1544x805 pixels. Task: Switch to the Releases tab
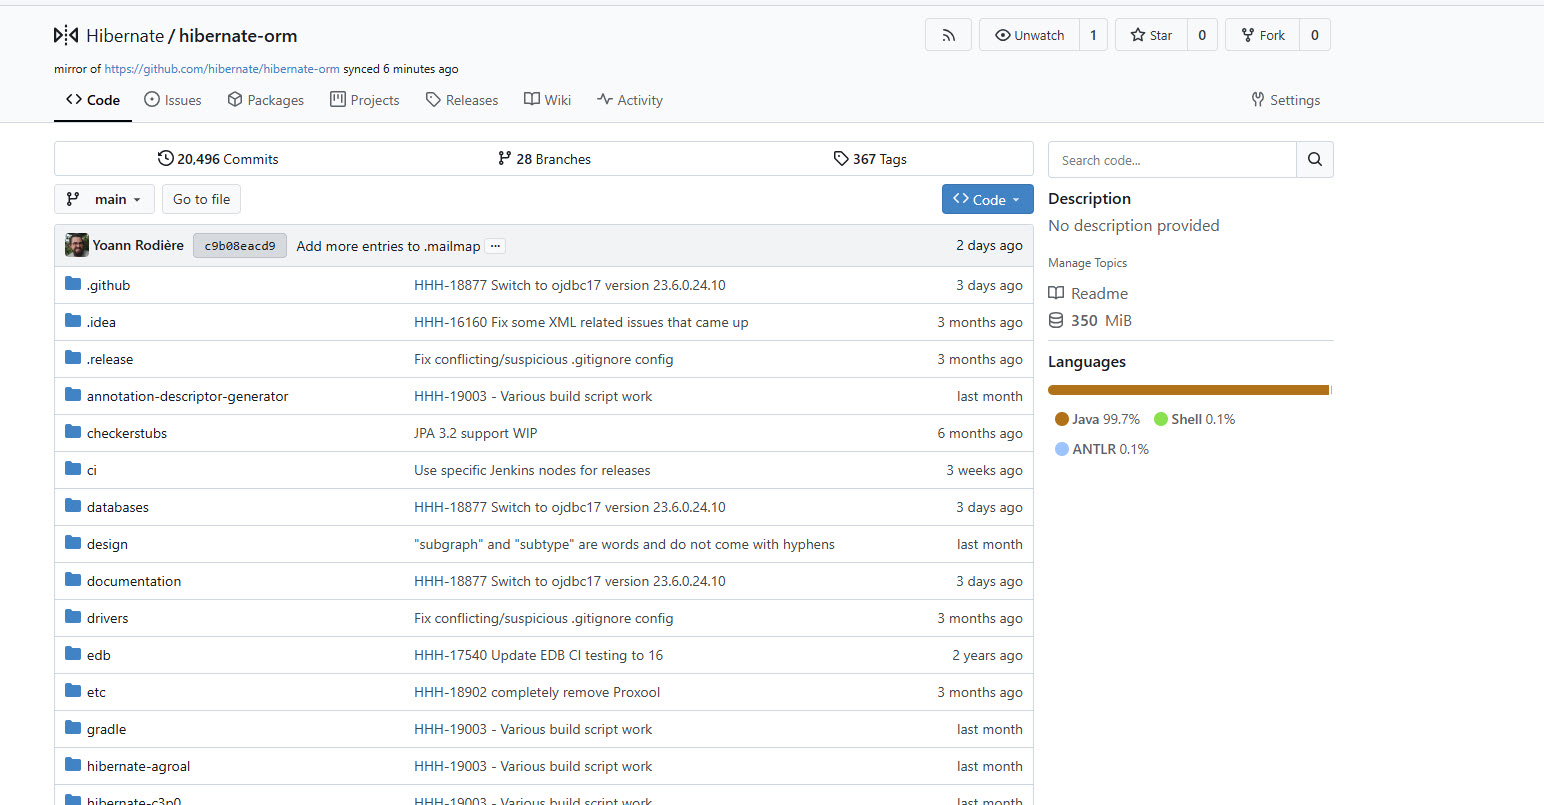point(462,100)
